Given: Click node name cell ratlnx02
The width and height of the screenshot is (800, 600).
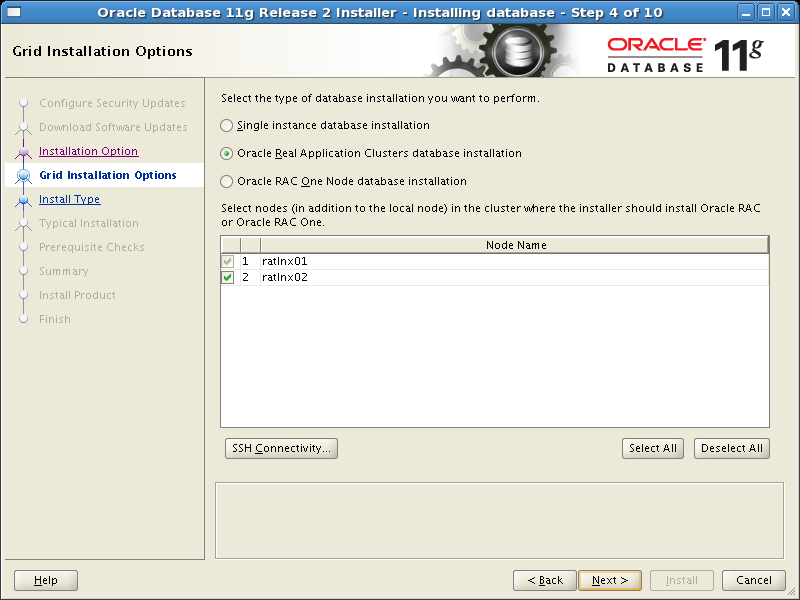Looking at the screenshot, I should point(514,278).
